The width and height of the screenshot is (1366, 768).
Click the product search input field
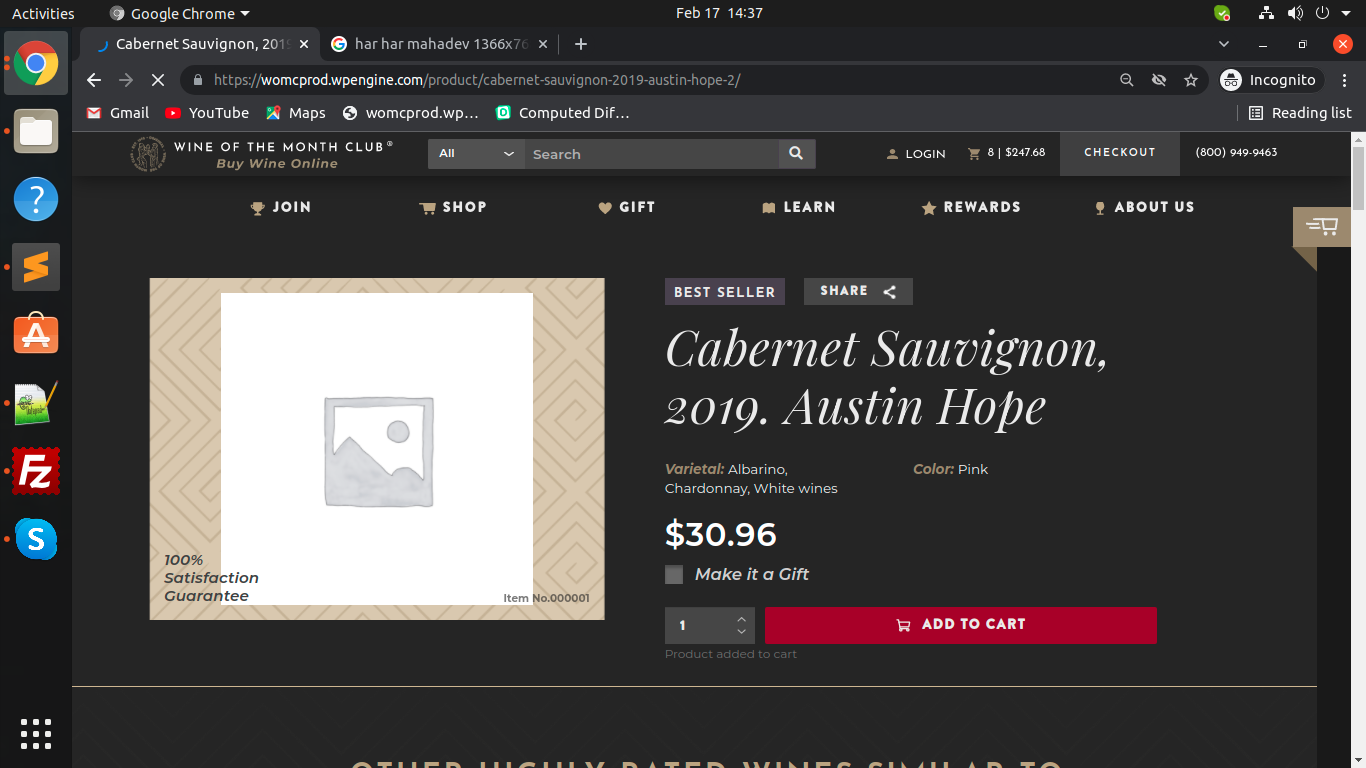coord(650,154)
